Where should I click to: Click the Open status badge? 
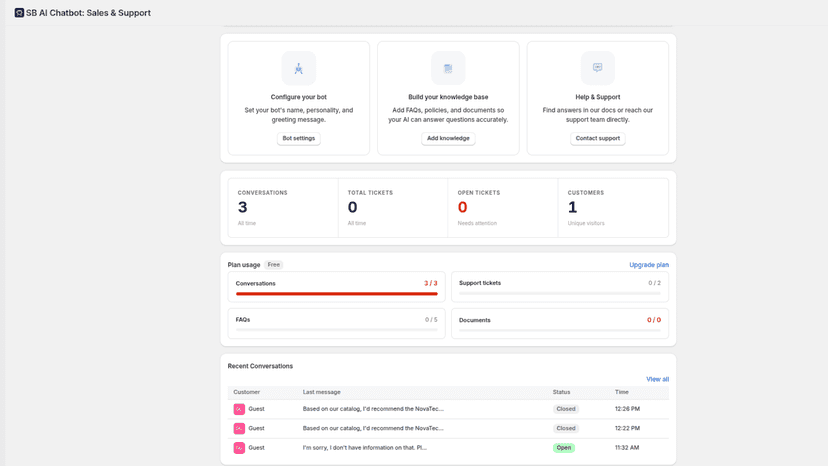[563, 448]
